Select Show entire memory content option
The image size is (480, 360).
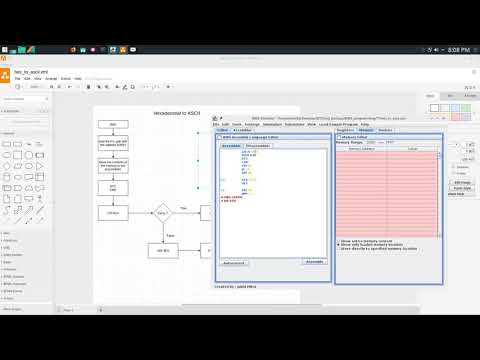click(366, 241)
